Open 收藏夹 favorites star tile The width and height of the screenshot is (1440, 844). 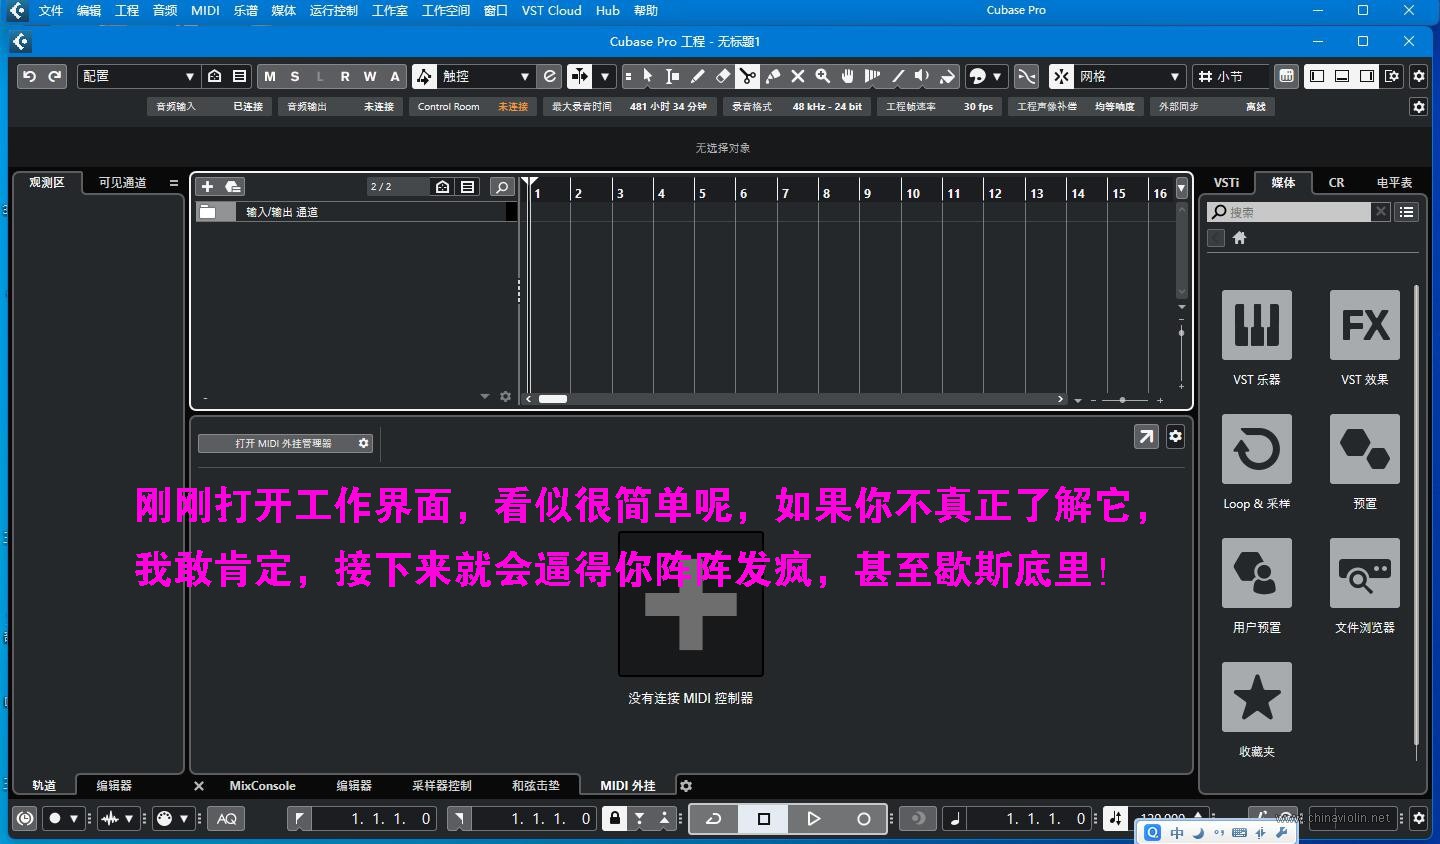click(x=1257, y=697)
